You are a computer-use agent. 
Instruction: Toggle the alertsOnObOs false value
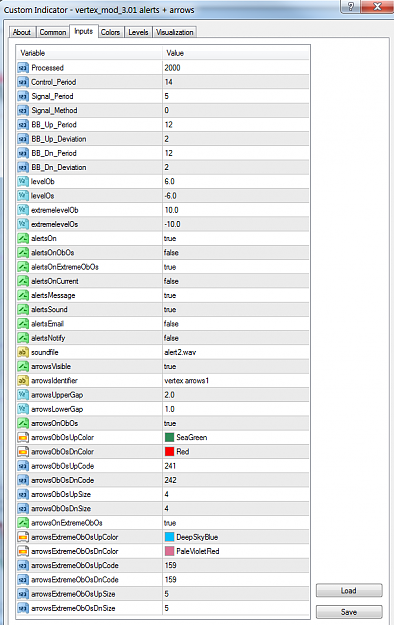[x=171, y=253]
